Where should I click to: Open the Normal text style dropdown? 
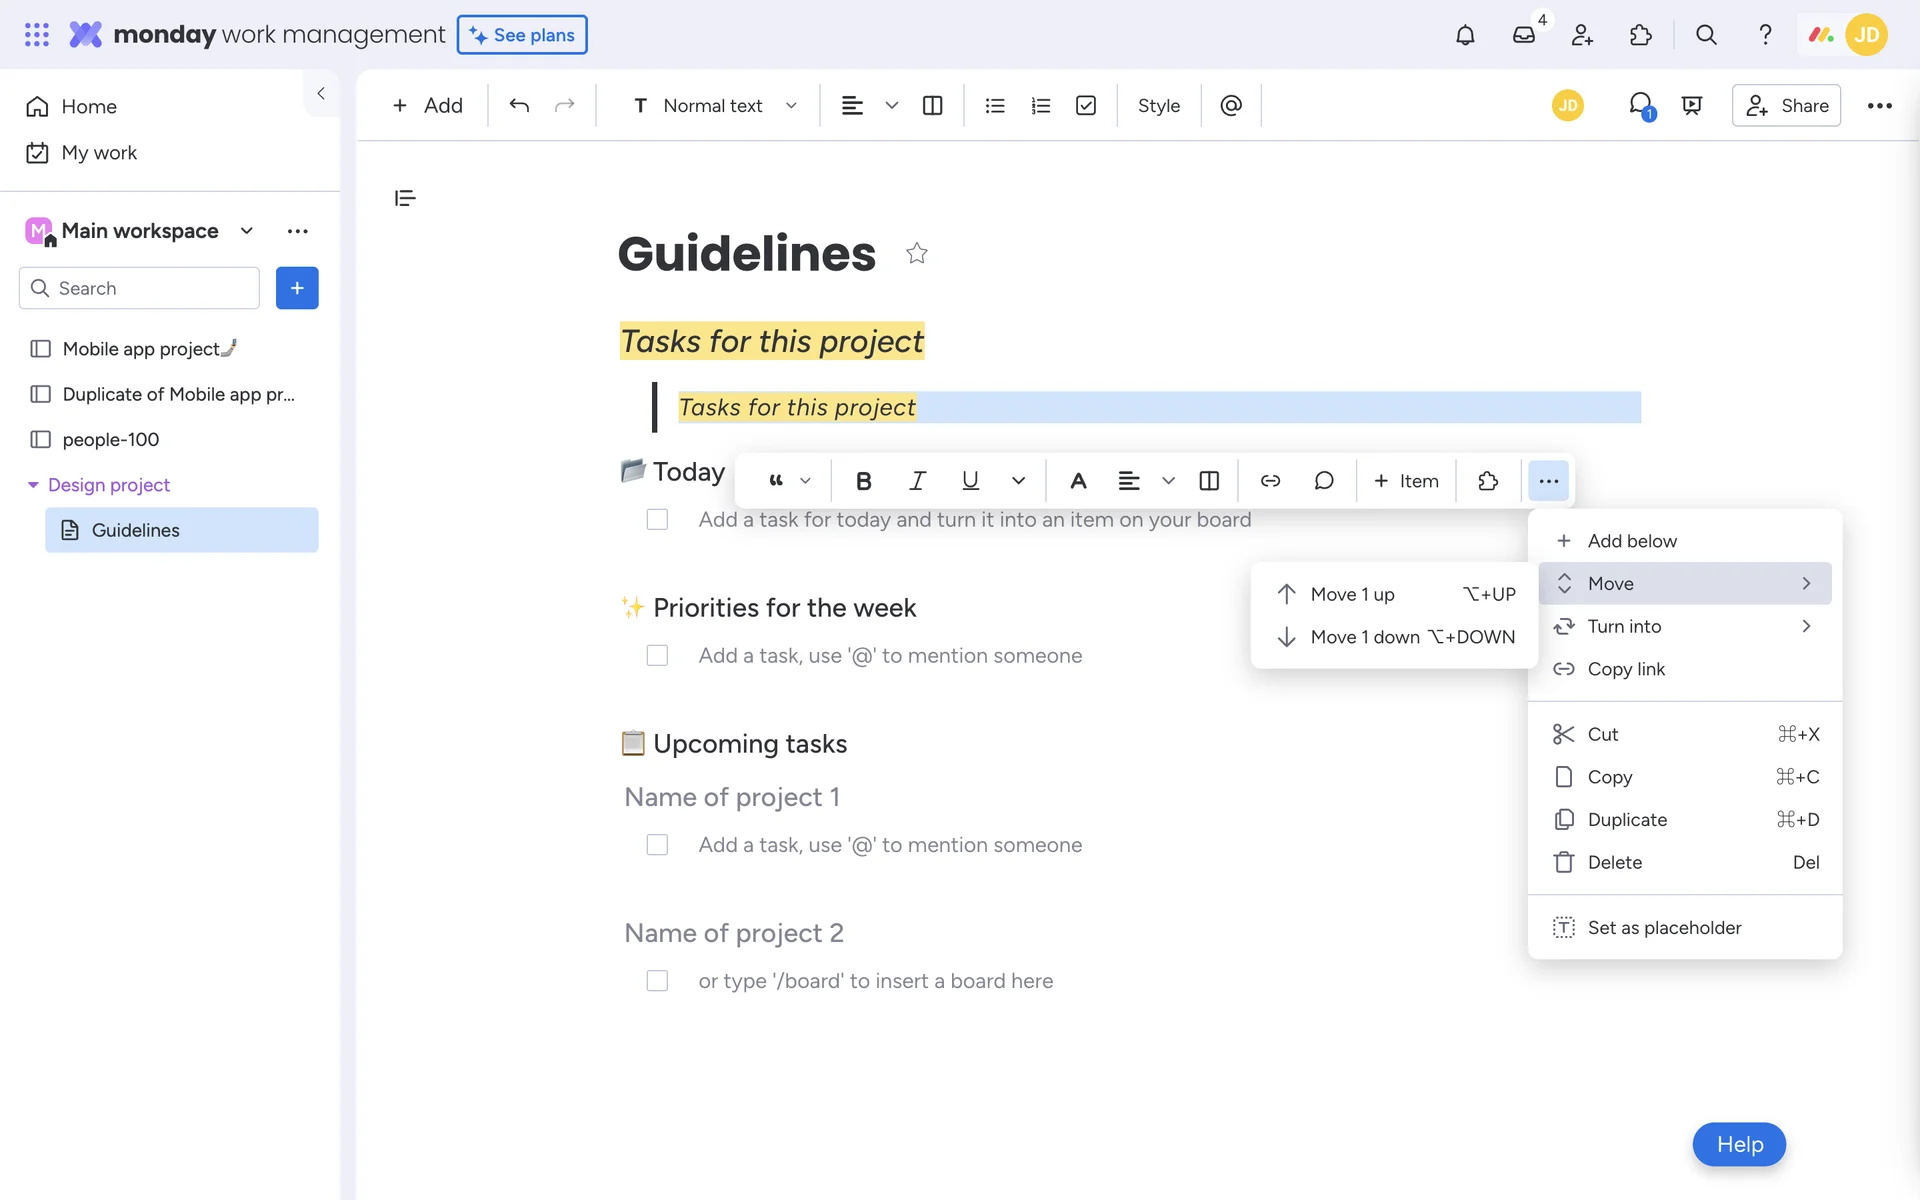tap(714, 105)
